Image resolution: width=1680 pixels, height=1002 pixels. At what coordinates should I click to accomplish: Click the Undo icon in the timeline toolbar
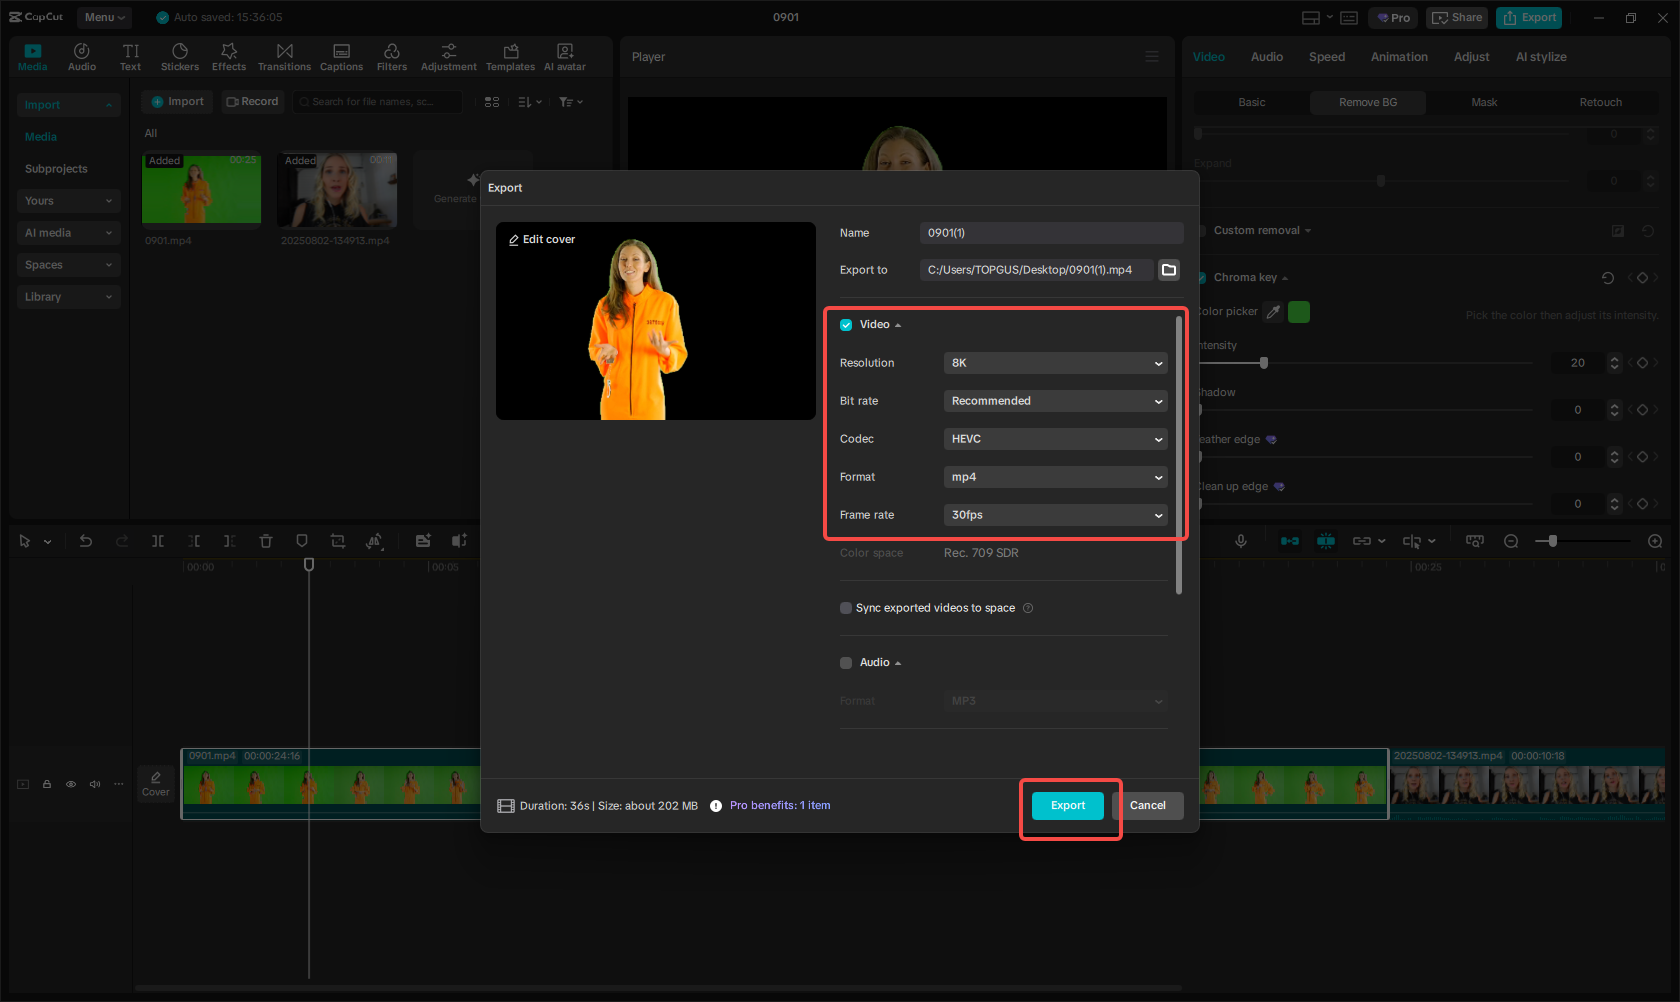click(x=86, y=541)
